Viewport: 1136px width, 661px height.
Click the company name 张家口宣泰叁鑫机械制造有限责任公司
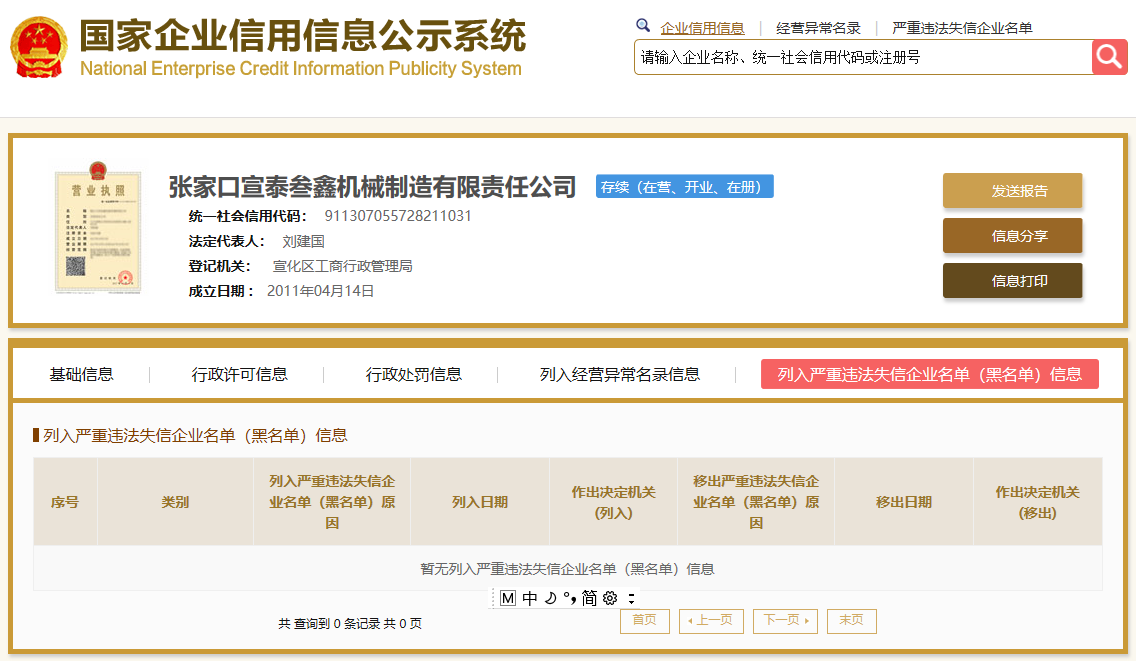(x=372, y=187)
